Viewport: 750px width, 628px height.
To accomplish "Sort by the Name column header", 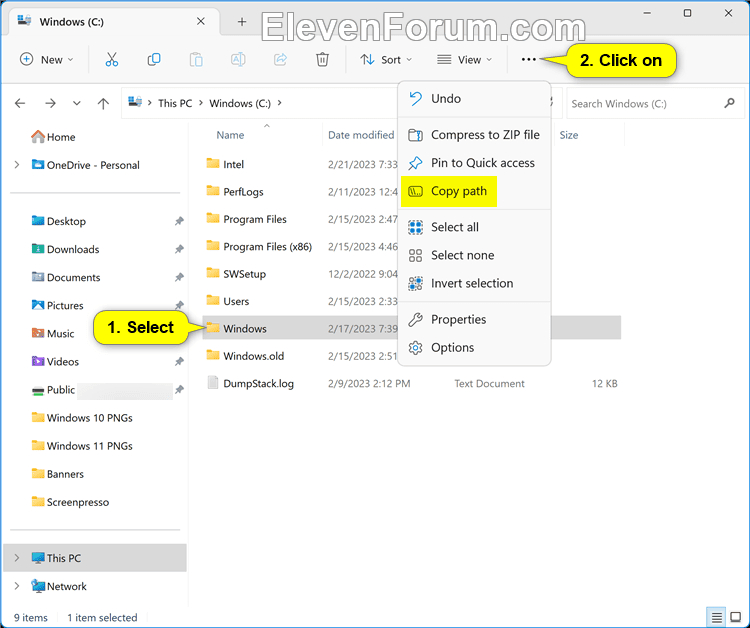I will (x=230, y=135).
